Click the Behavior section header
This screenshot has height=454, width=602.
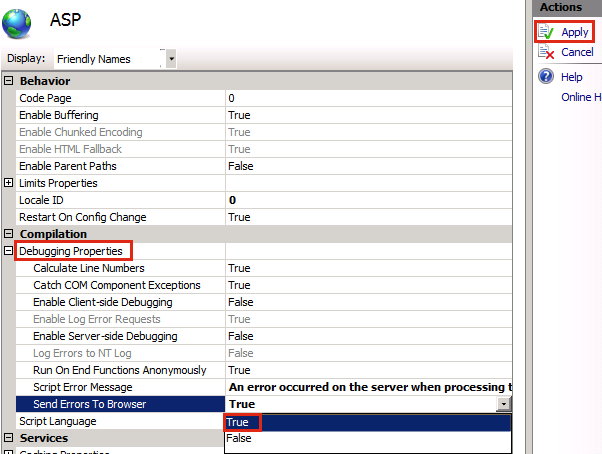(45, 81)
